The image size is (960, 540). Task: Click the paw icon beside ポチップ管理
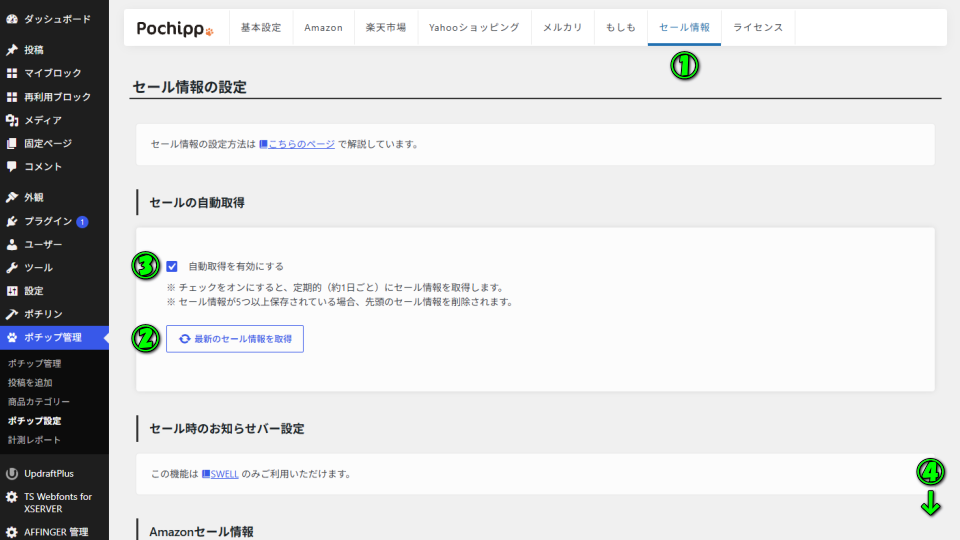click(12, 337)
